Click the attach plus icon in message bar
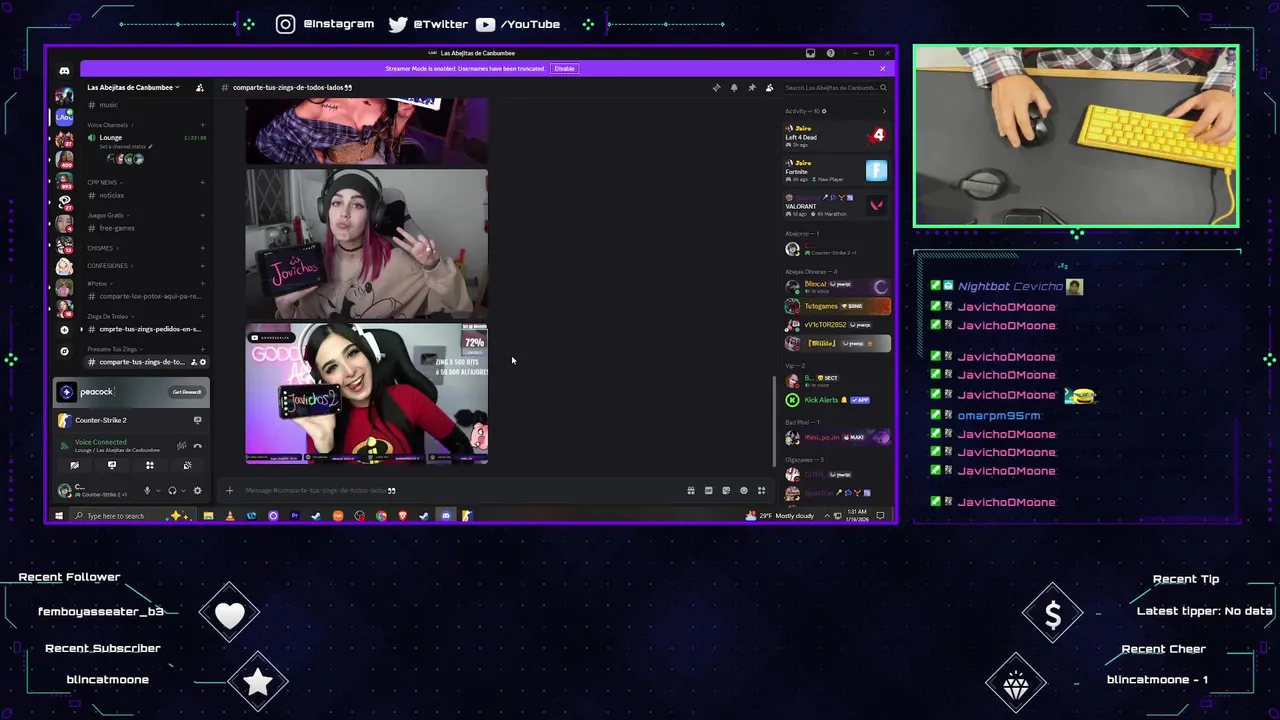Screen dimensions: 1280x720 coord(229,491)
